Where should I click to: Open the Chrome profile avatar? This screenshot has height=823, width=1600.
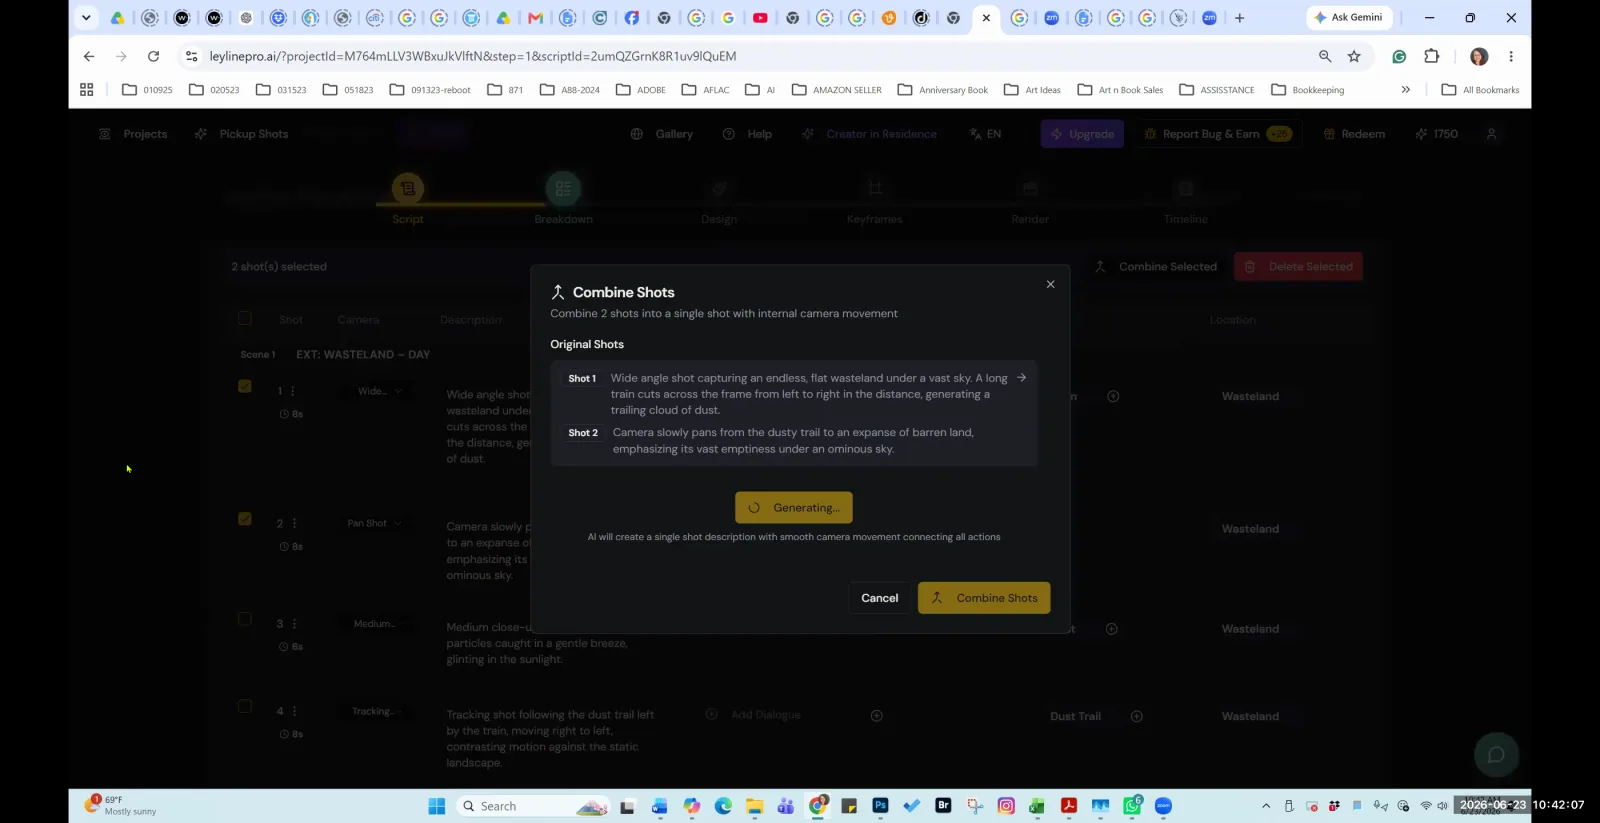click(1479, 56)
